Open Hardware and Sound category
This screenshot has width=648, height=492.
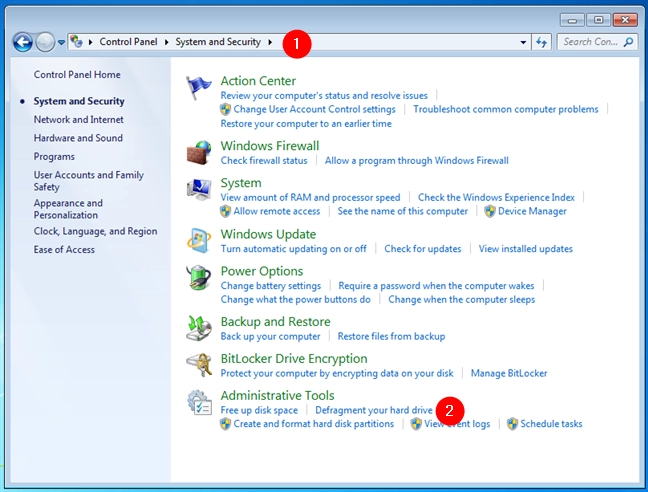(78, 138)
